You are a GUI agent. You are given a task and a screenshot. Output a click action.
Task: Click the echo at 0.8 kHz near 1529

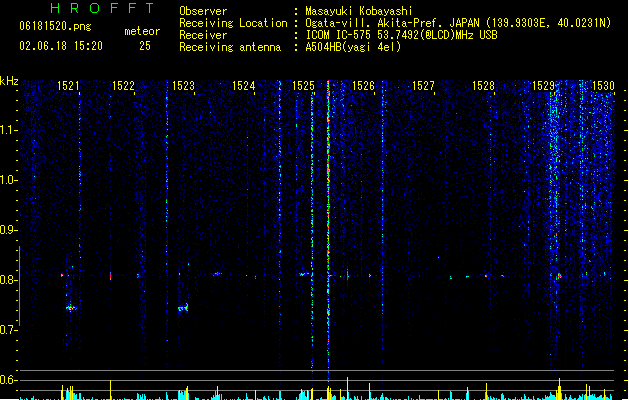[x=558, y=276]
